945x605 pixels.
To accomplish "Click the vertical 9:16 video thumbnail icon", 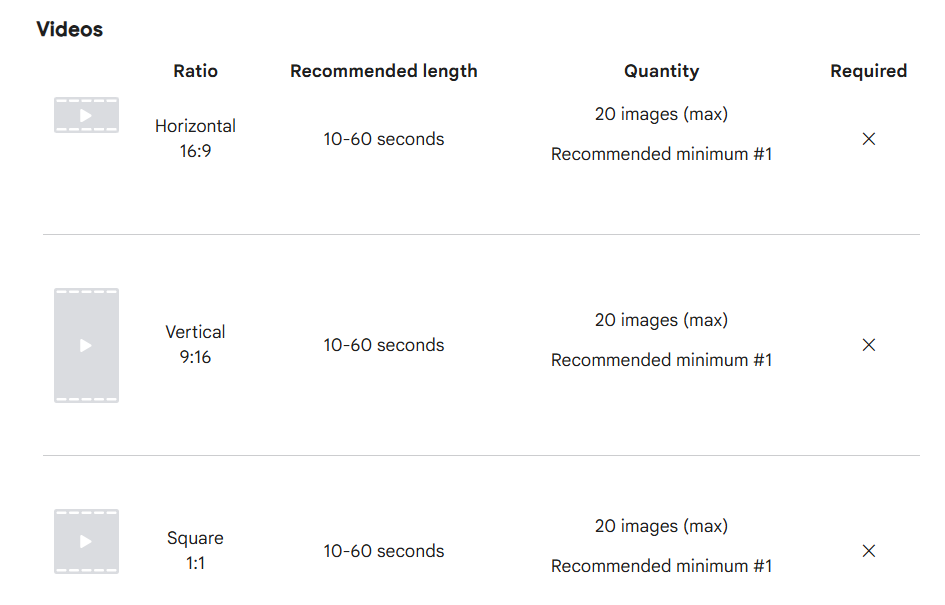I will click(86, 345).
